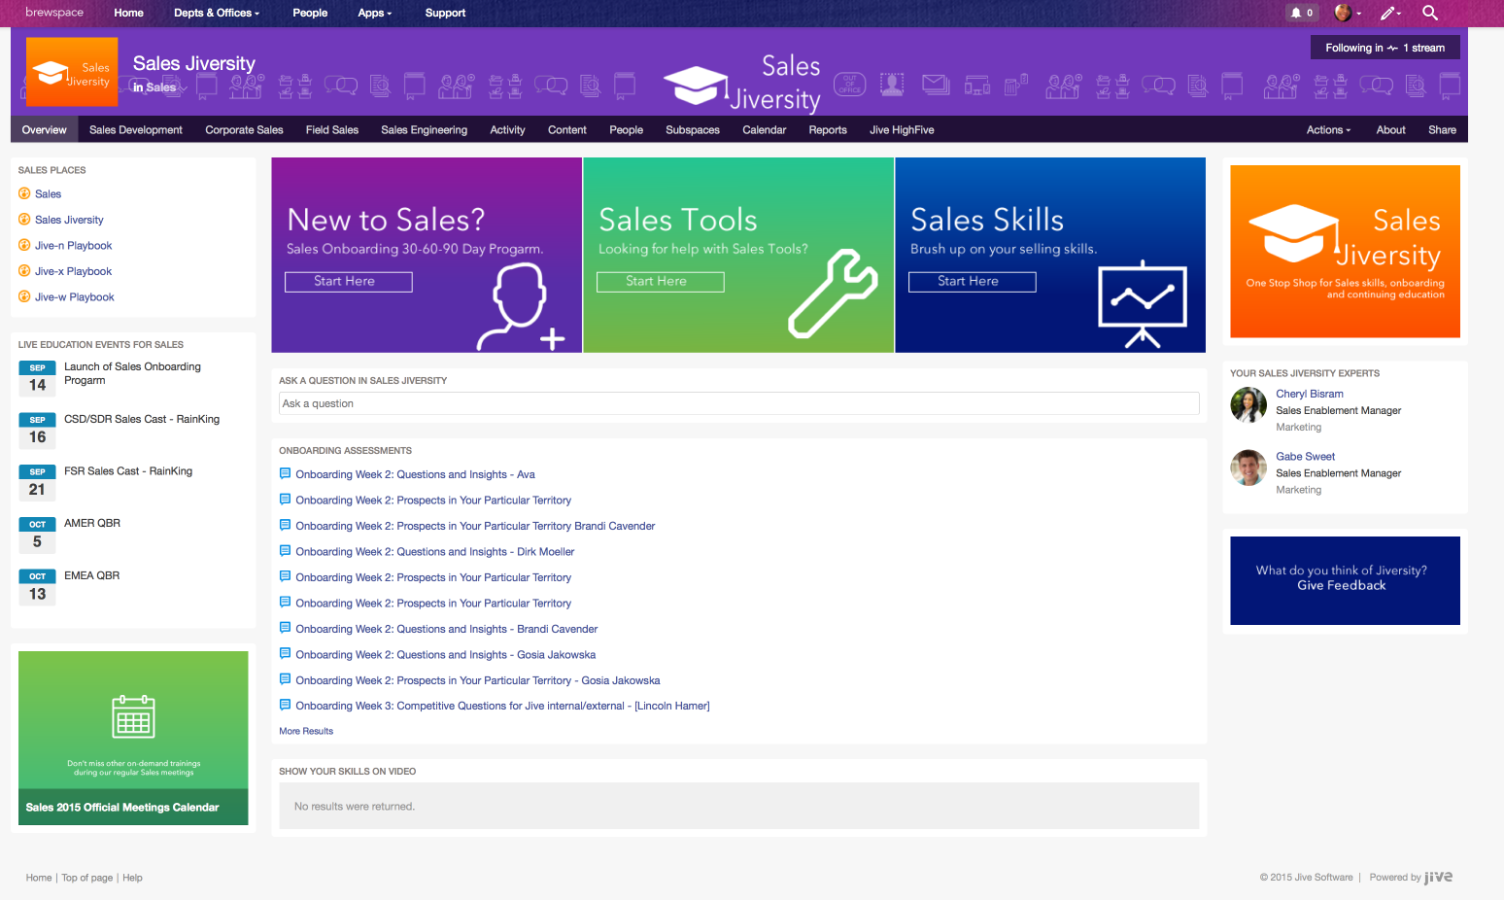The height and width of the screenshot is (900, 1504).
Task: Click the More Results link
Action: [306, 731]
